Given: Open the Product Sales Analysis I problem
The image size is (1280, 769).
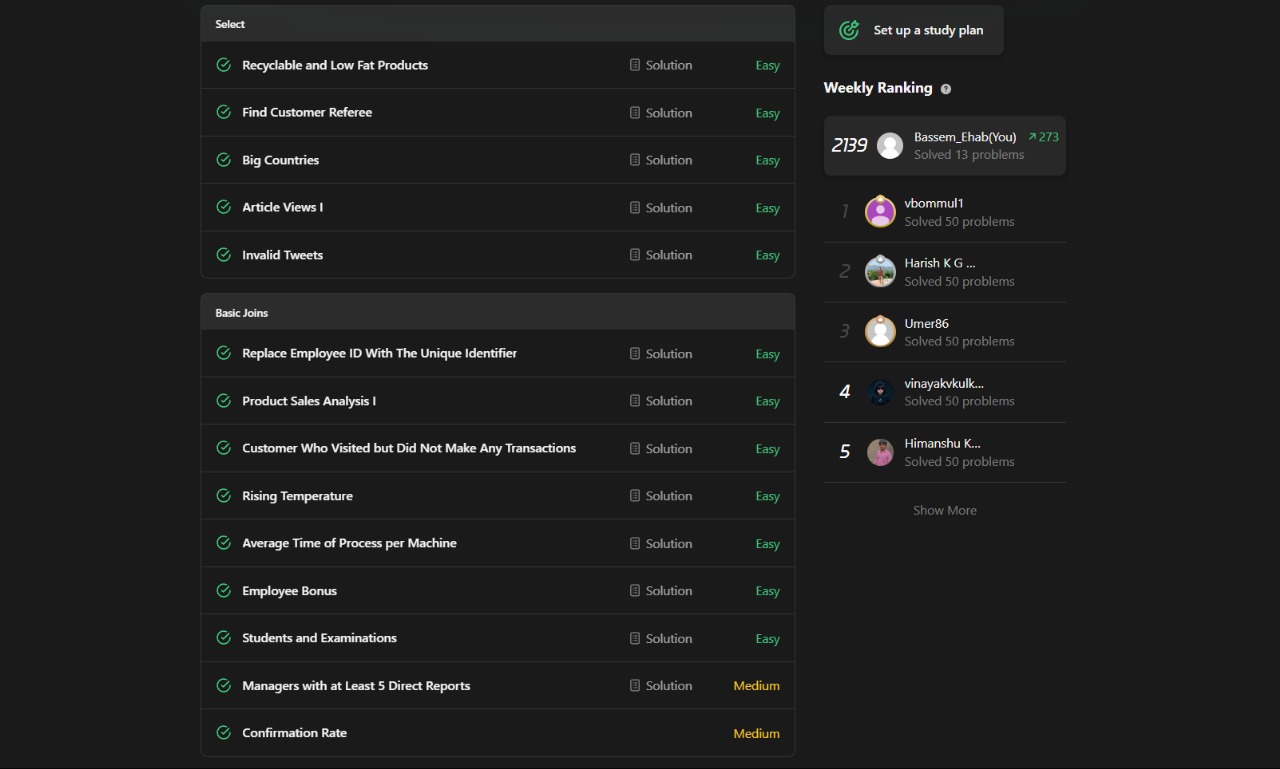Looking at the screenshot, I should [309, 401].
